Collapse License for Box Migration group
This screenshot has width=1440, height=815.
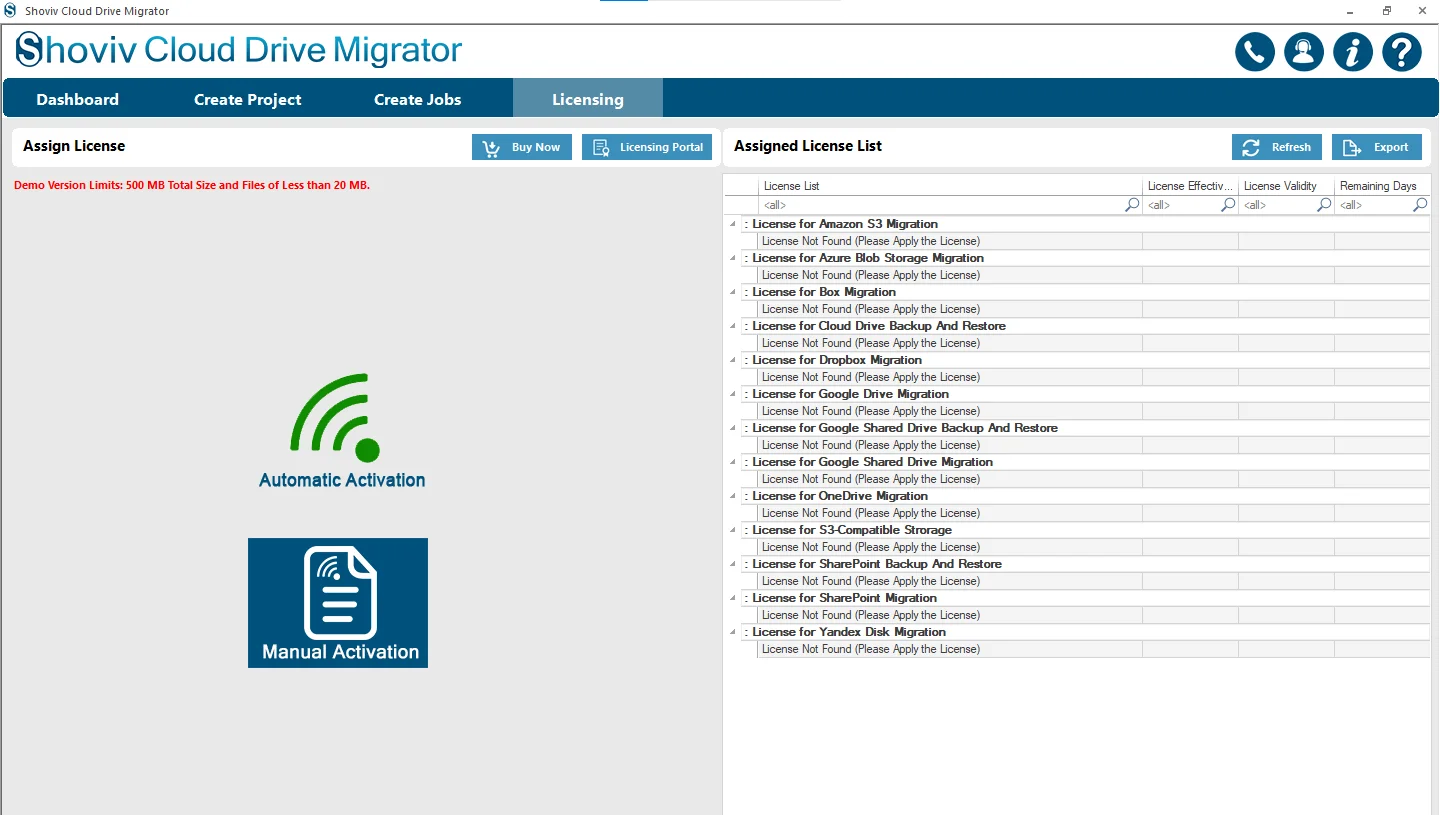(x=731, y=292)
